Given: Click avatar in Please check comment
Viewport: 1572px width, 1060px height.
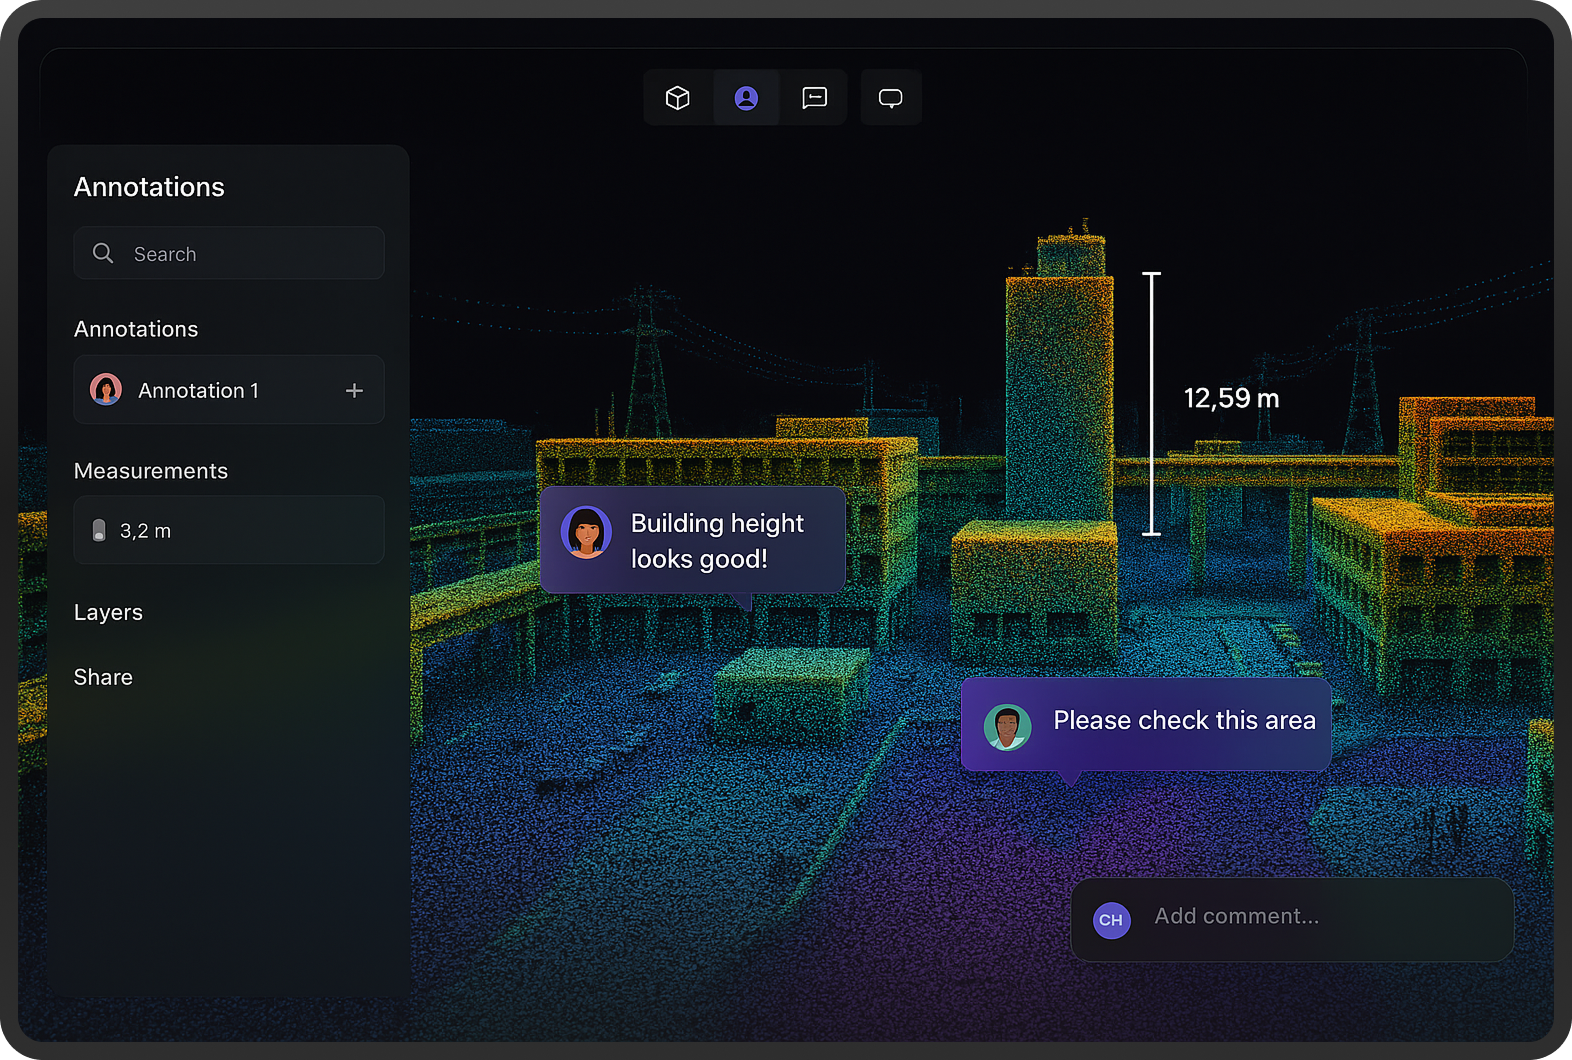Looking at the screenshot, I should click(1007, 727).
